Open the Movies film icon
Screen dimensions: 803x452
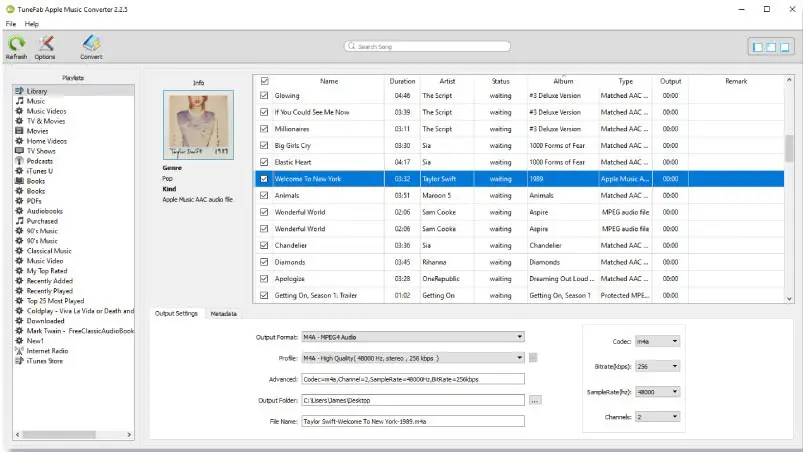point(19,131)
